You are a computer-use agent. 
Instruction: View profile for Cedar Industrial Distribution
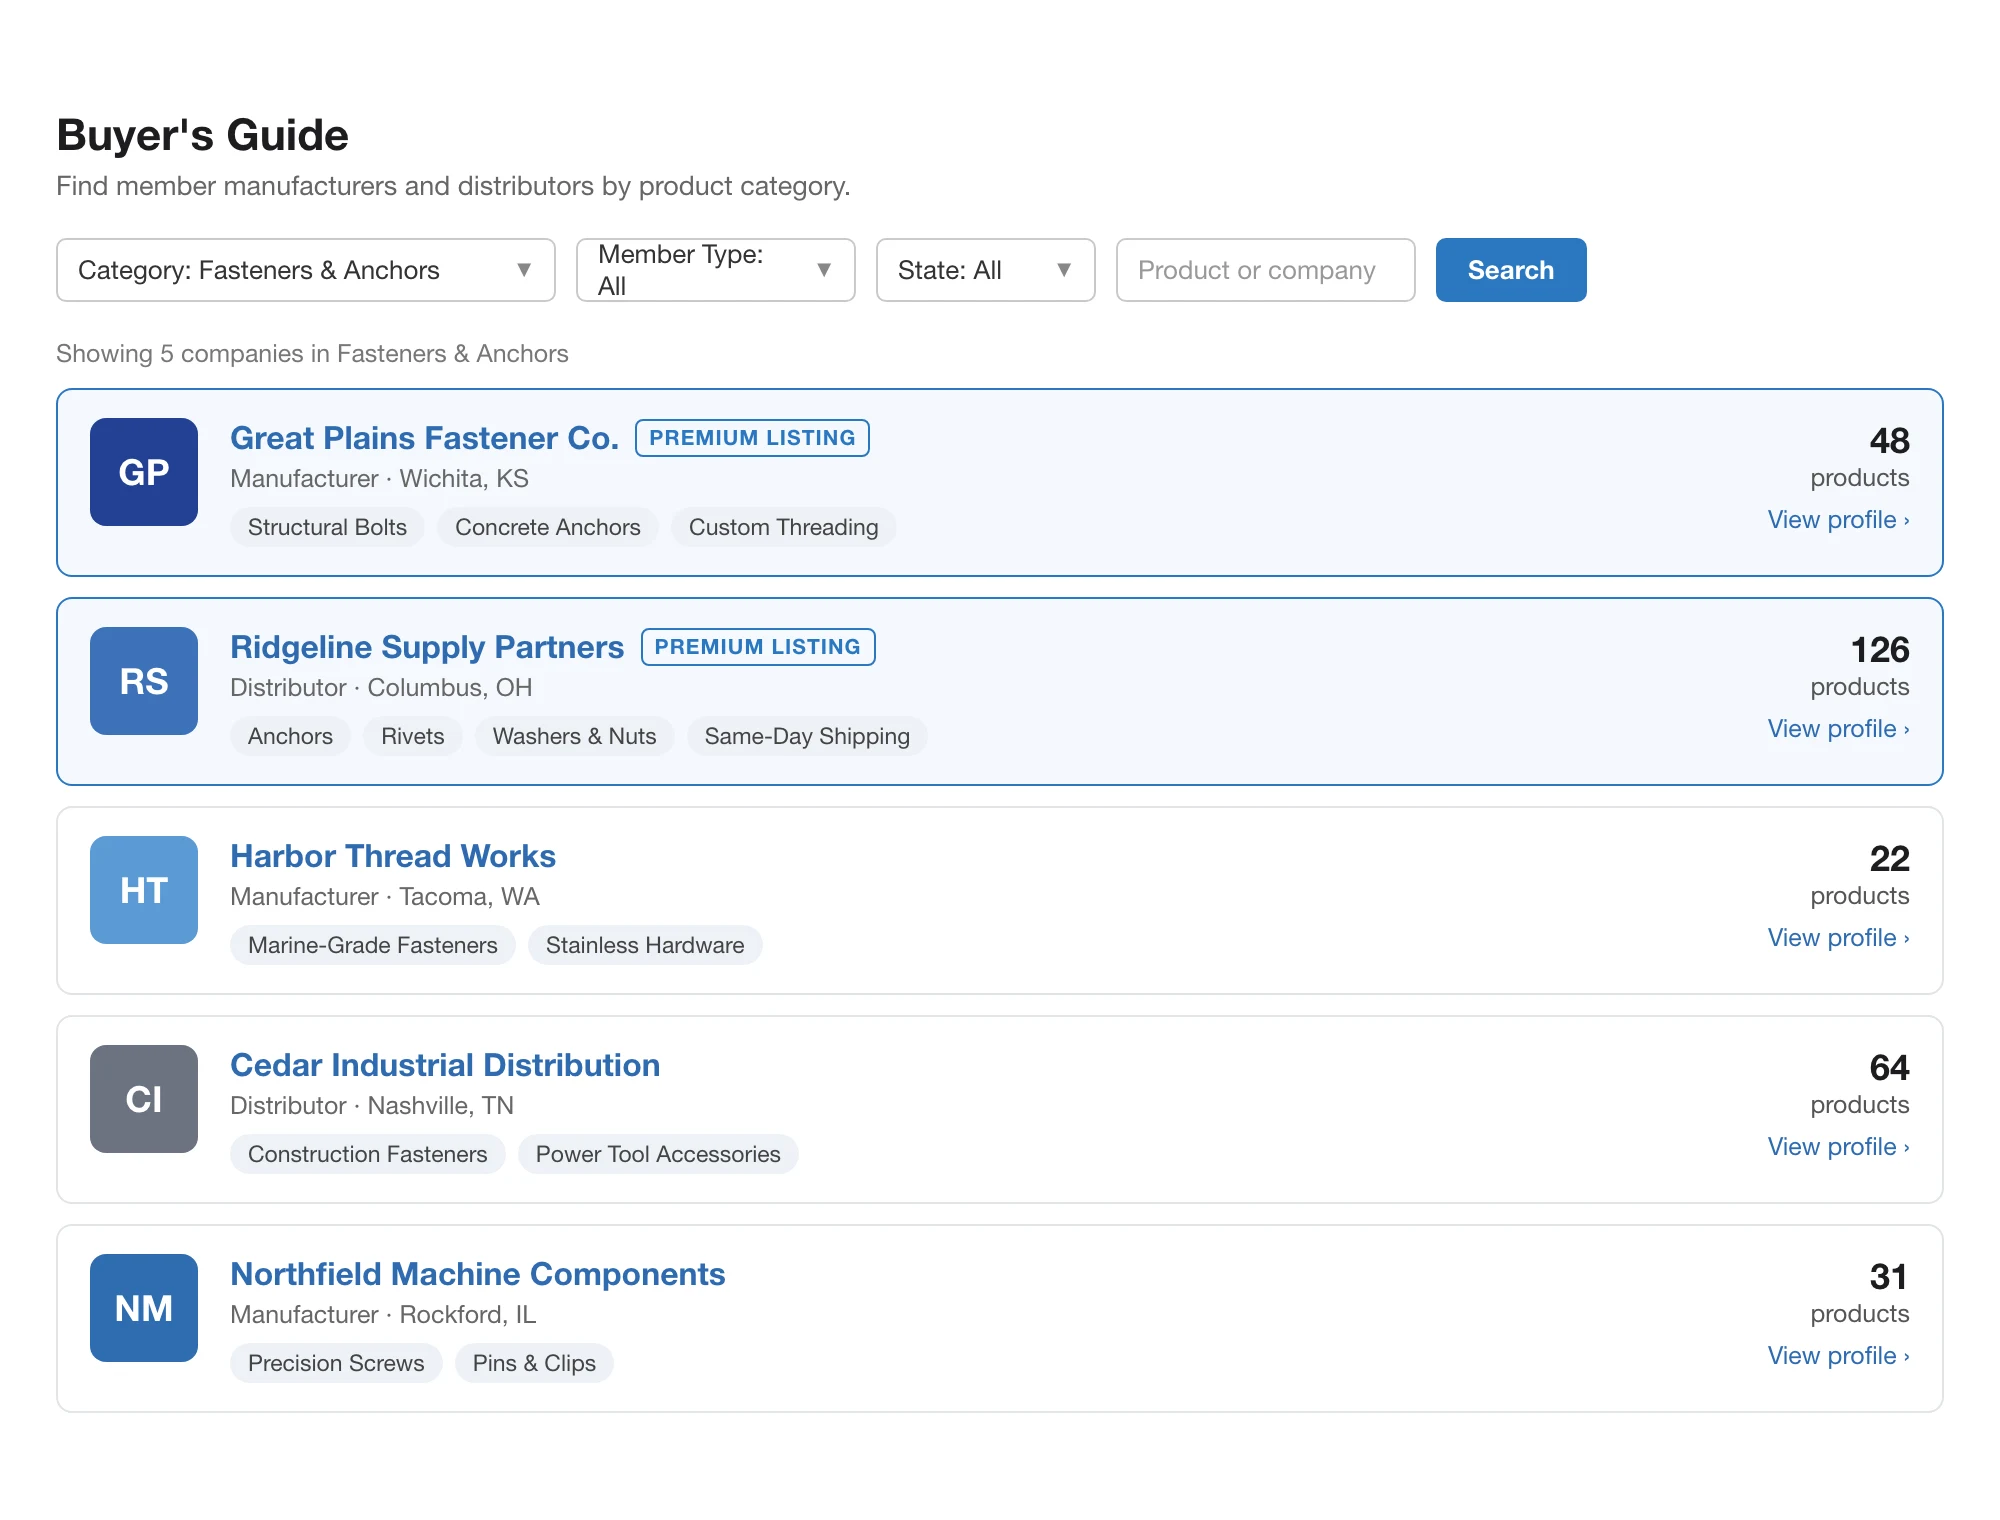[1838, 1147]
